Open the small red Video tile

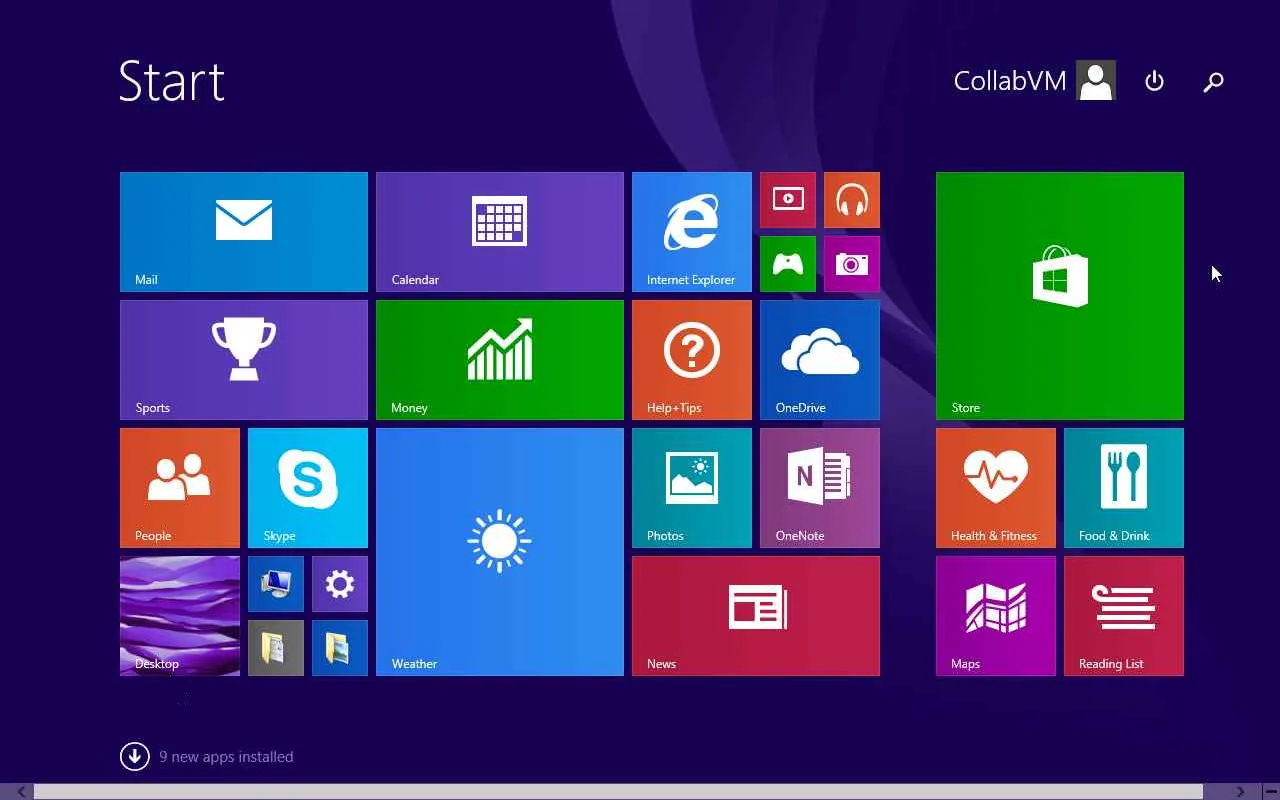[788, 200]
